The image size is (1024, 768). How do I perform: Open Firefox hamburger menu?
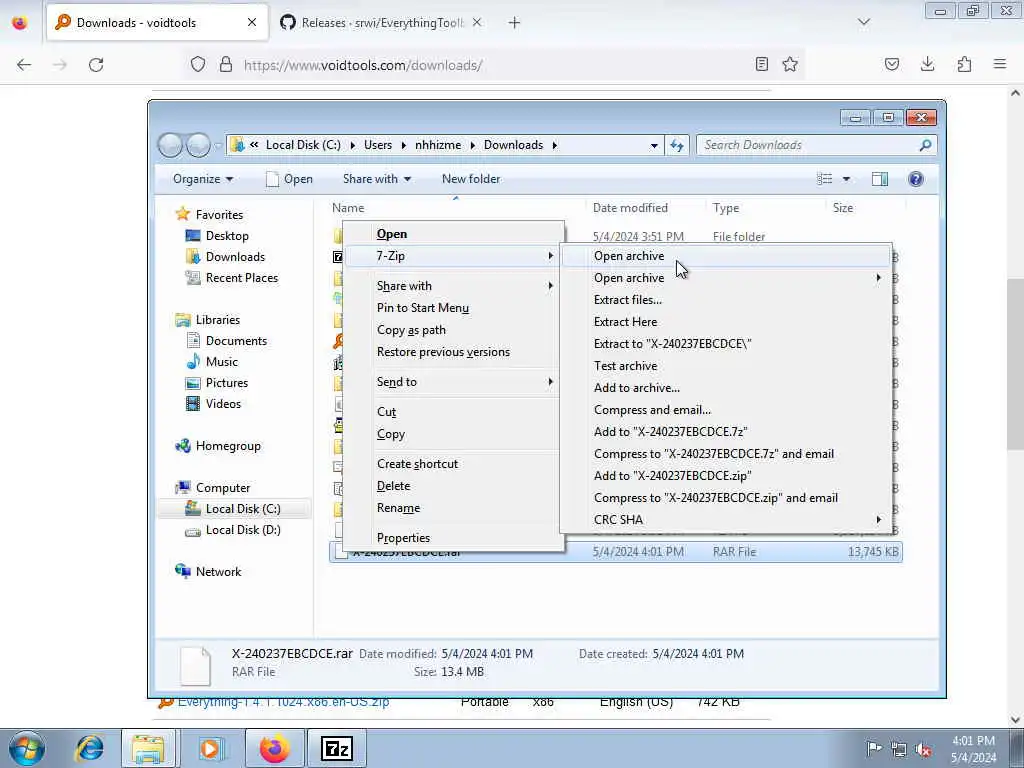1000,64
